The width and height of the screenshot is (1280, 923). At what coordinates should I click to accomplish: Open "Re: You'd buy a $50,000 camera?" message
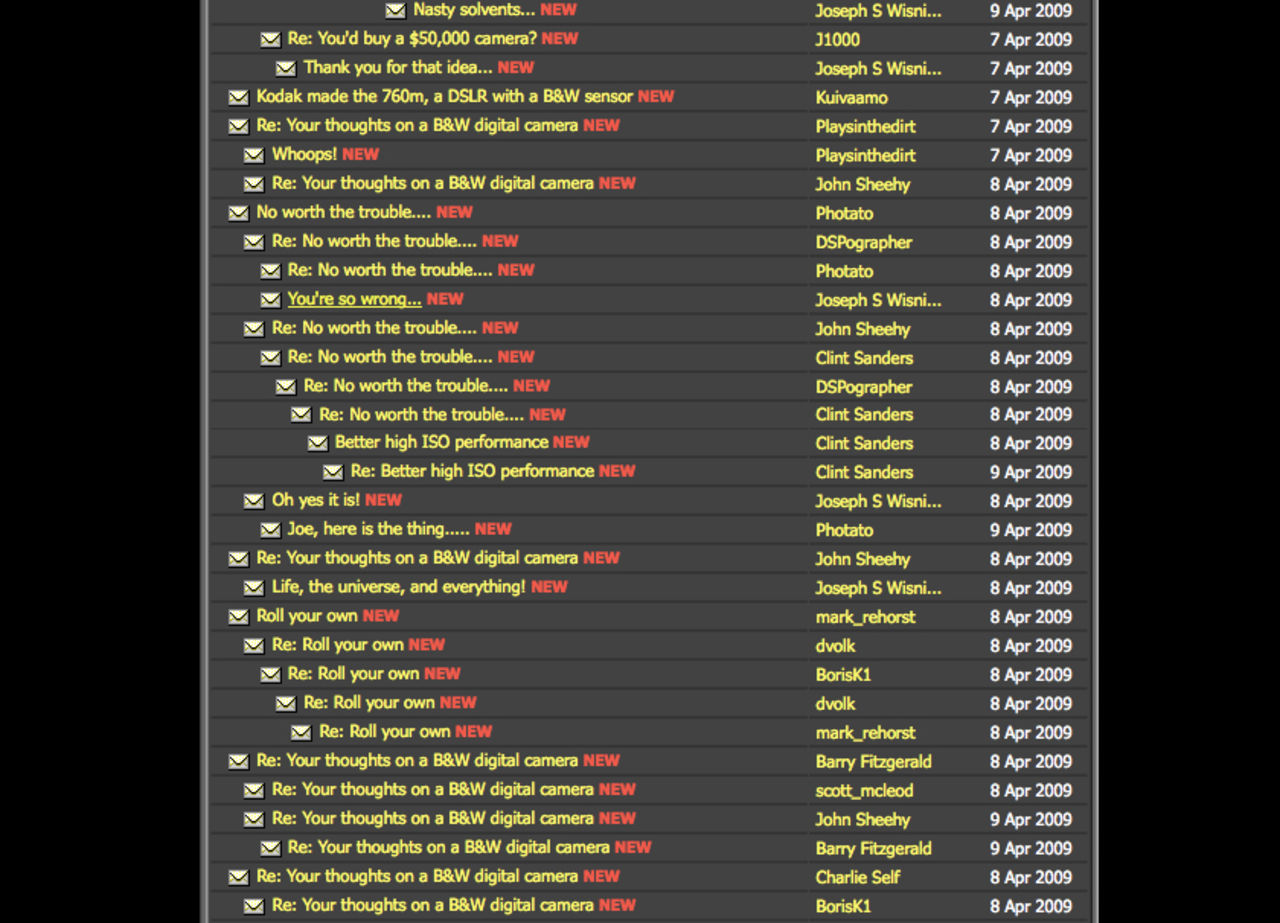412,39
